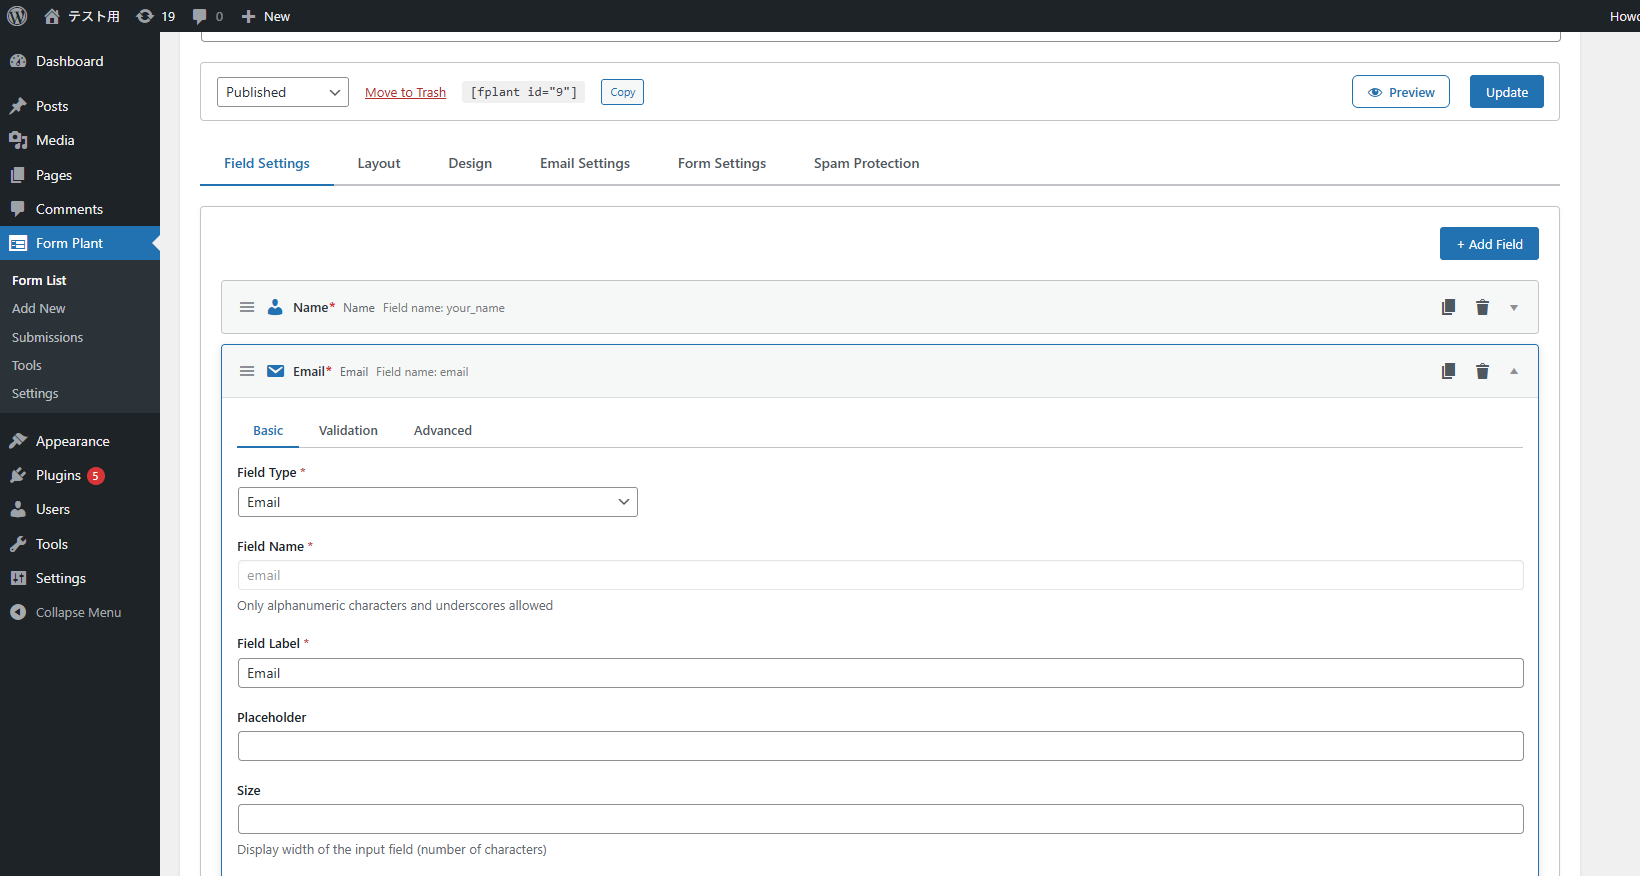
Task: Click the Move to Trash link
Action: 405,92
